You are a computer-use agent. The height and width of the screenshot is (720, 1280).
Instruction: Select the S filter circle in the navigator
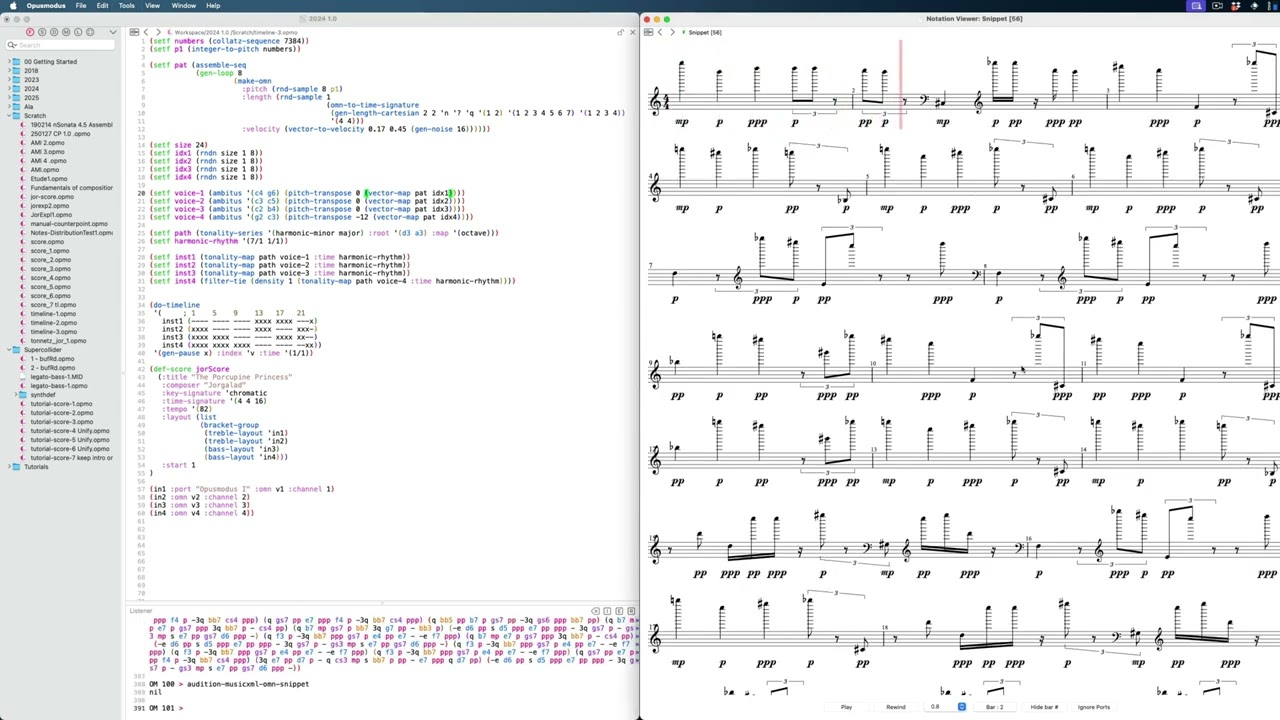point(42,32)
